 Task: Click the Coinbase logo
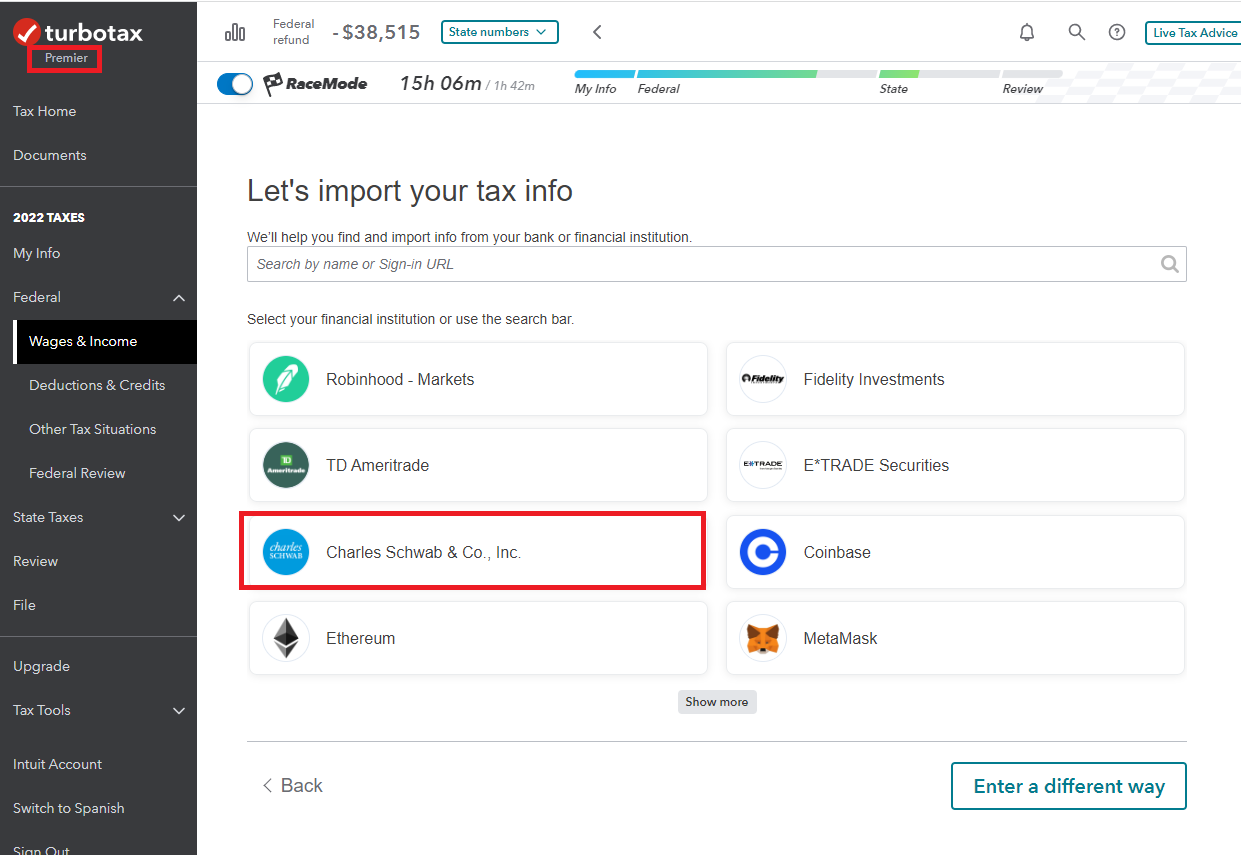click(x=763, y=552)
